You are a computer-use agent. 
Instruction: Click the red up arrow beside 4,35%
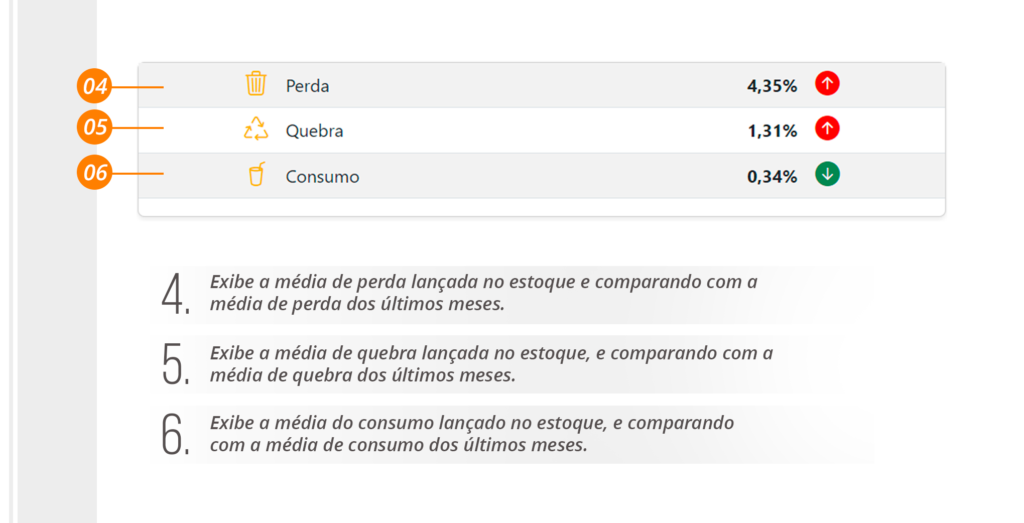click(827, 84)
